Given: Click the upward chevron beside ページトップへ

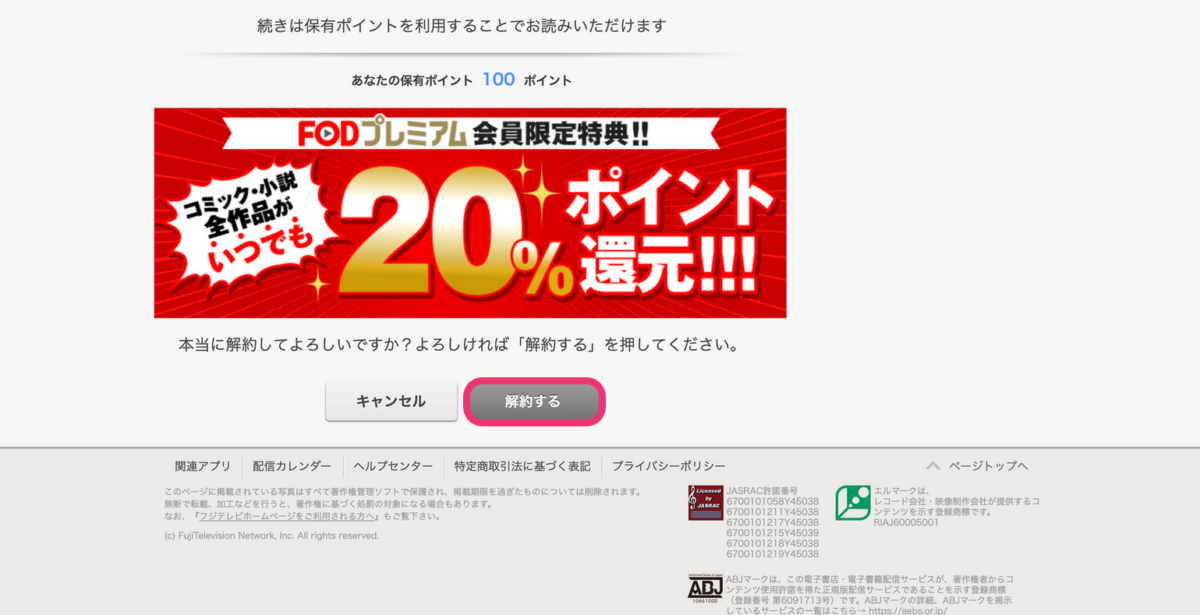Looking at the screenshot, I should [x=933, y=466].
